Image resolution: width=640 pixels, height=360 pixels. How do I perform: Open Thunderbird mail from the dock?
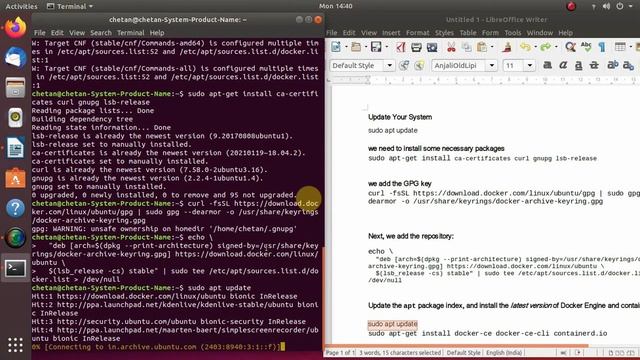15,58
